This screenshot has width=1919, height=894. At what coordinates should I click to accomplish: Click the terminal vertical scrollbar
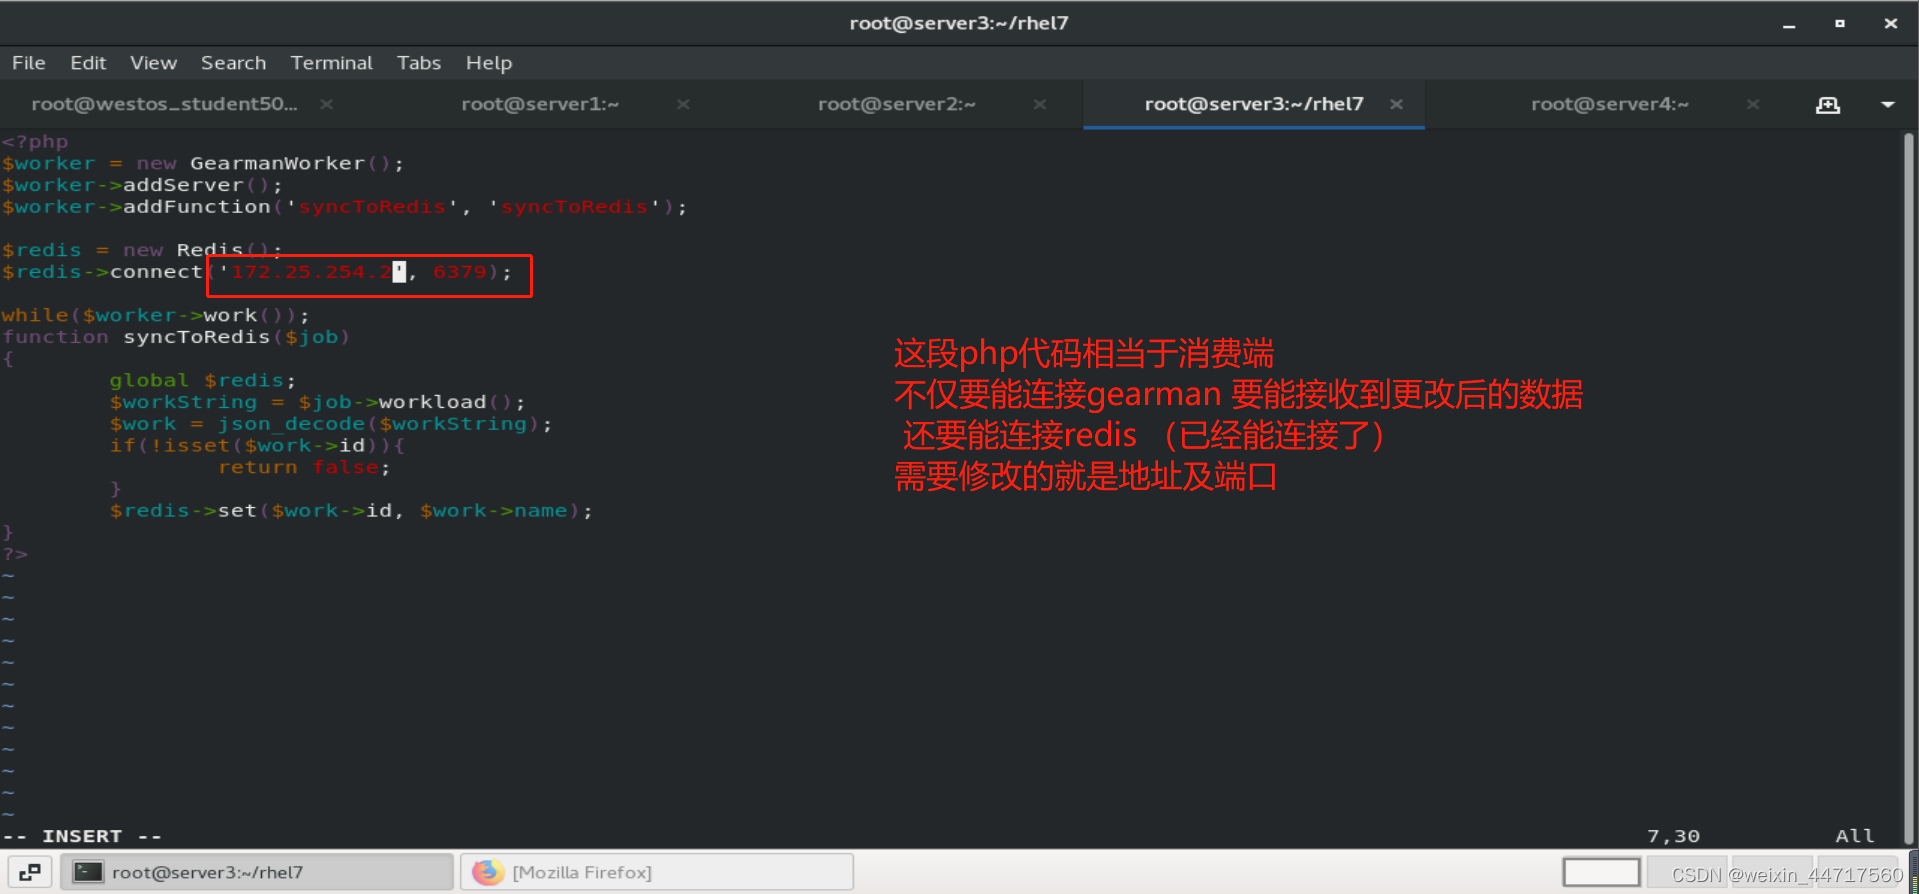pos(1908,488)
